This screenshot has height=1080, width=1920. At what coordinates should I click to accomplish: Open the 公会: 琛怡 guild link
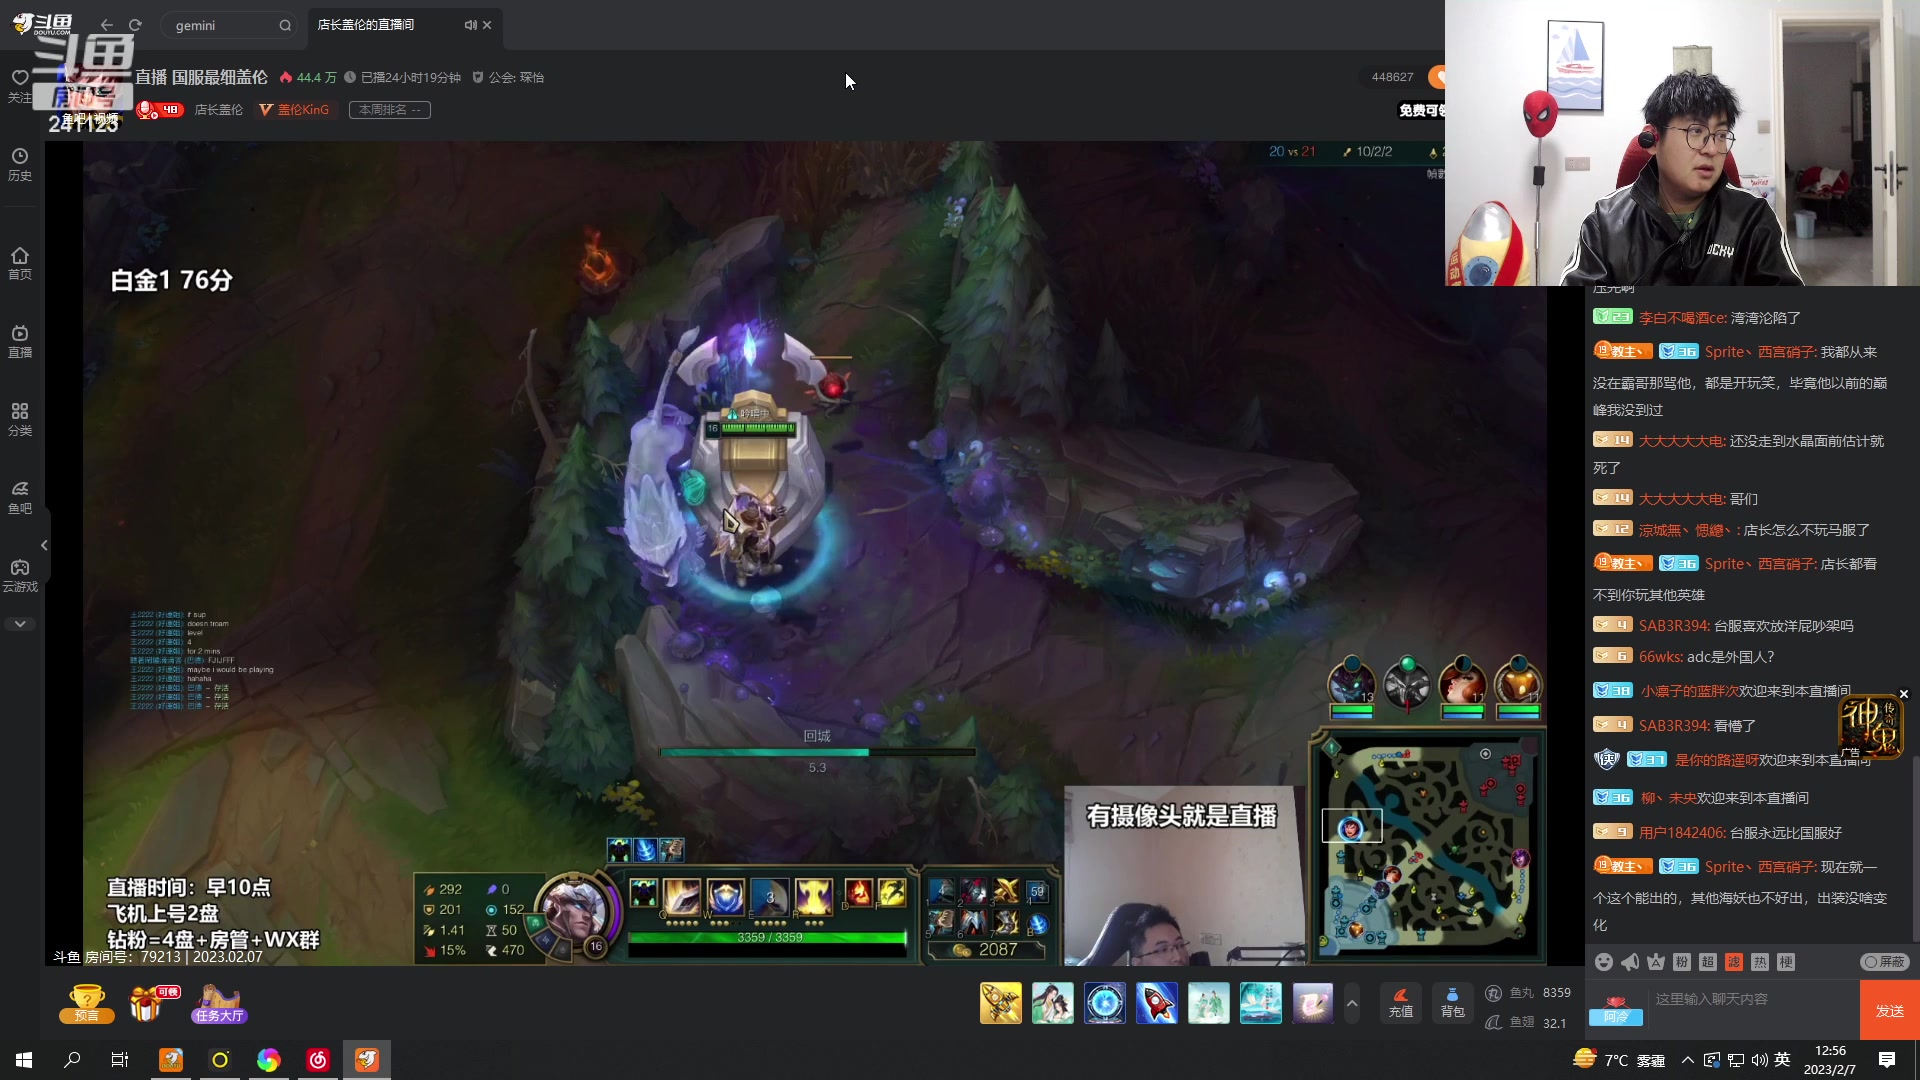click(508, 77)
